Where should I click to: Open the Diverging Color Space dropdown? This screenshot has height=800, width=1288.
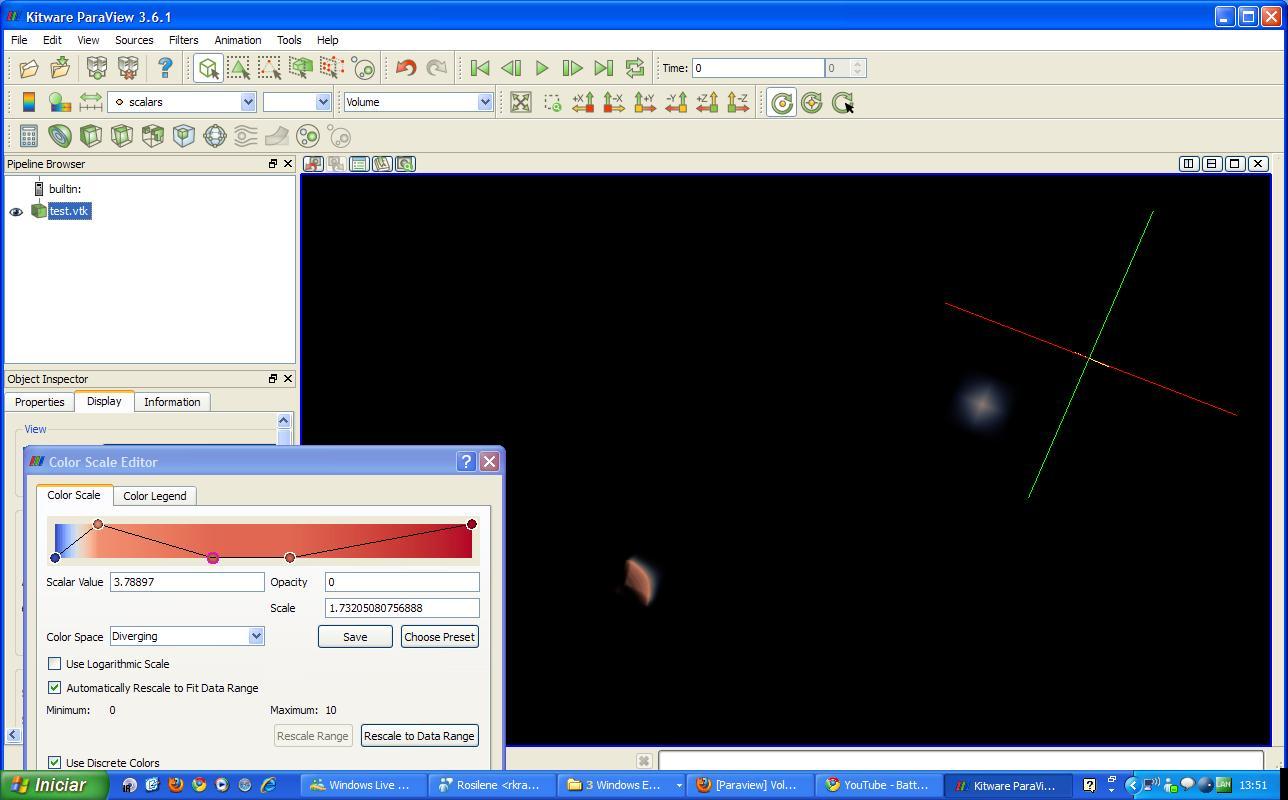click(x=187, y=636)
